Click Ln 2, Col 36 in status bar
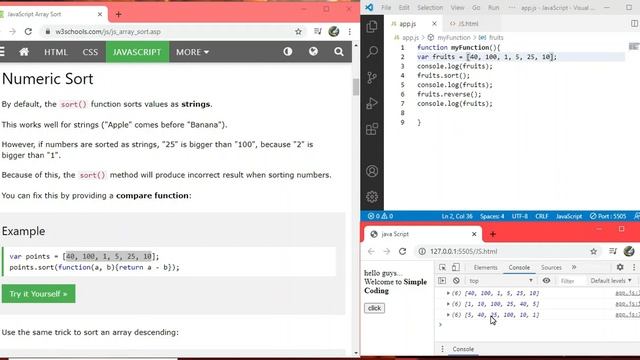 [x=457, y=216]
